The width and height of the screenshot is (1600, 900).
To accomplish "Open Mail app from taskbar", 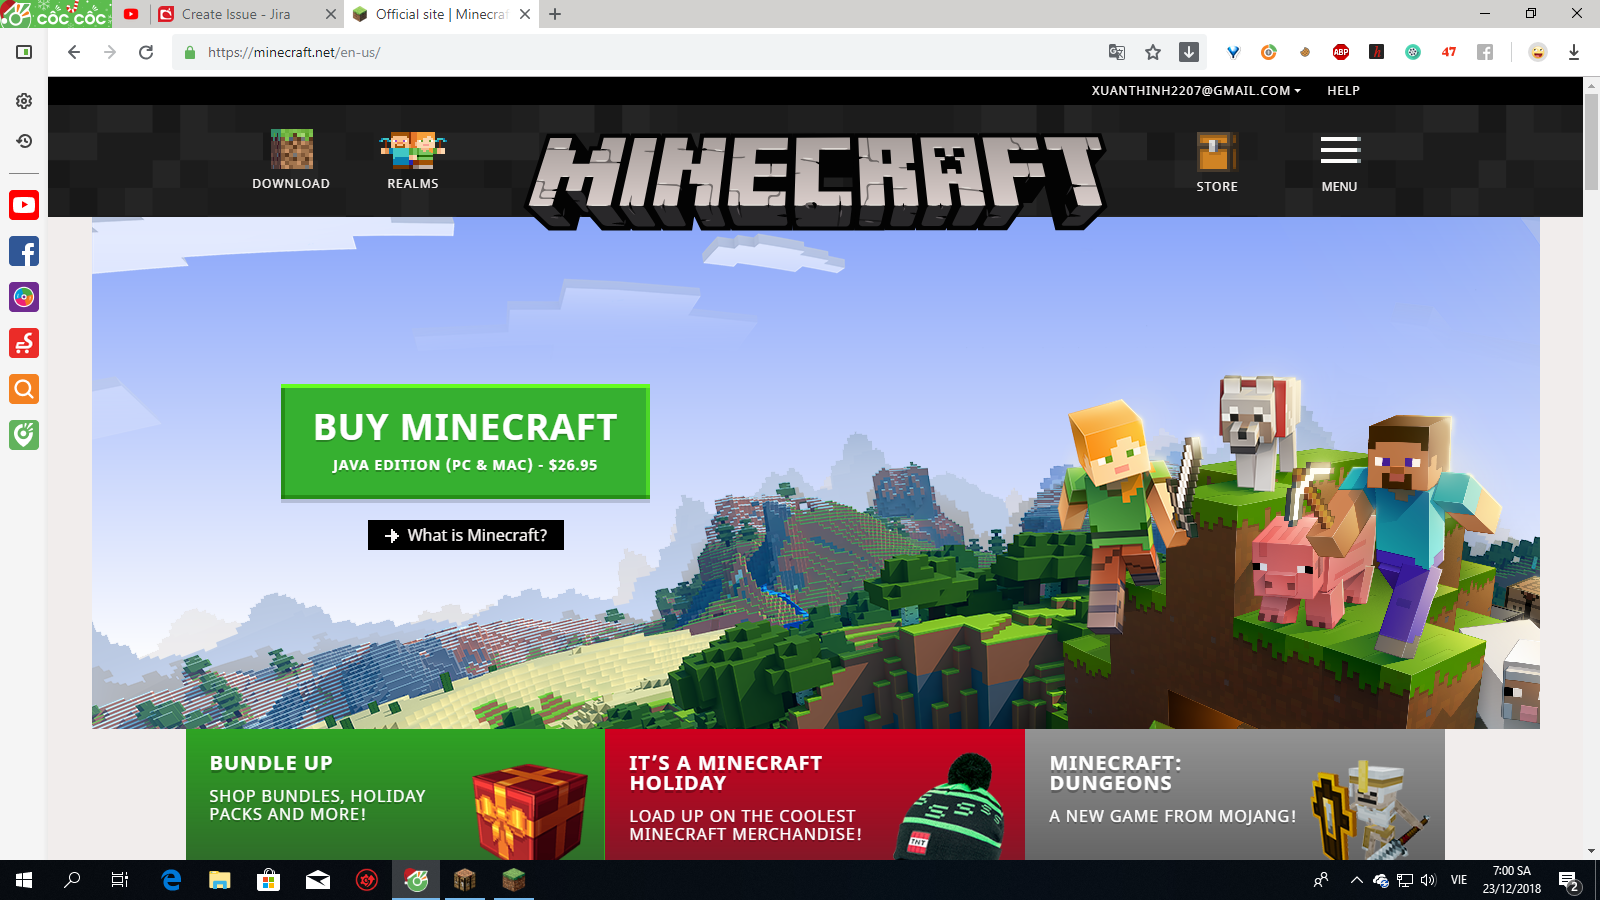I will click(318, 880).
